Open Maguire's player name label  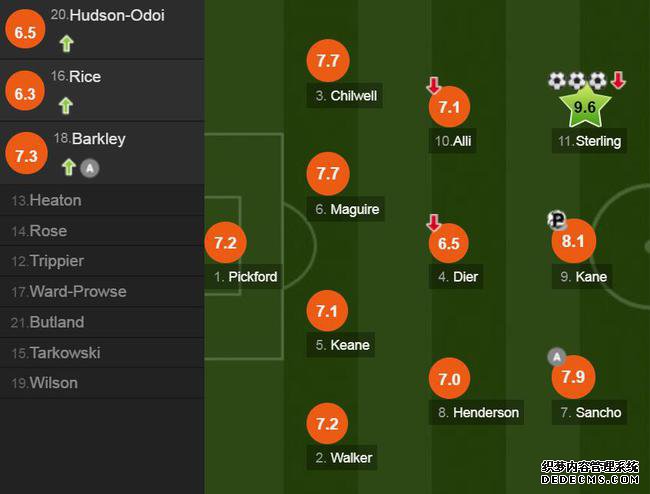click(346, 209)
